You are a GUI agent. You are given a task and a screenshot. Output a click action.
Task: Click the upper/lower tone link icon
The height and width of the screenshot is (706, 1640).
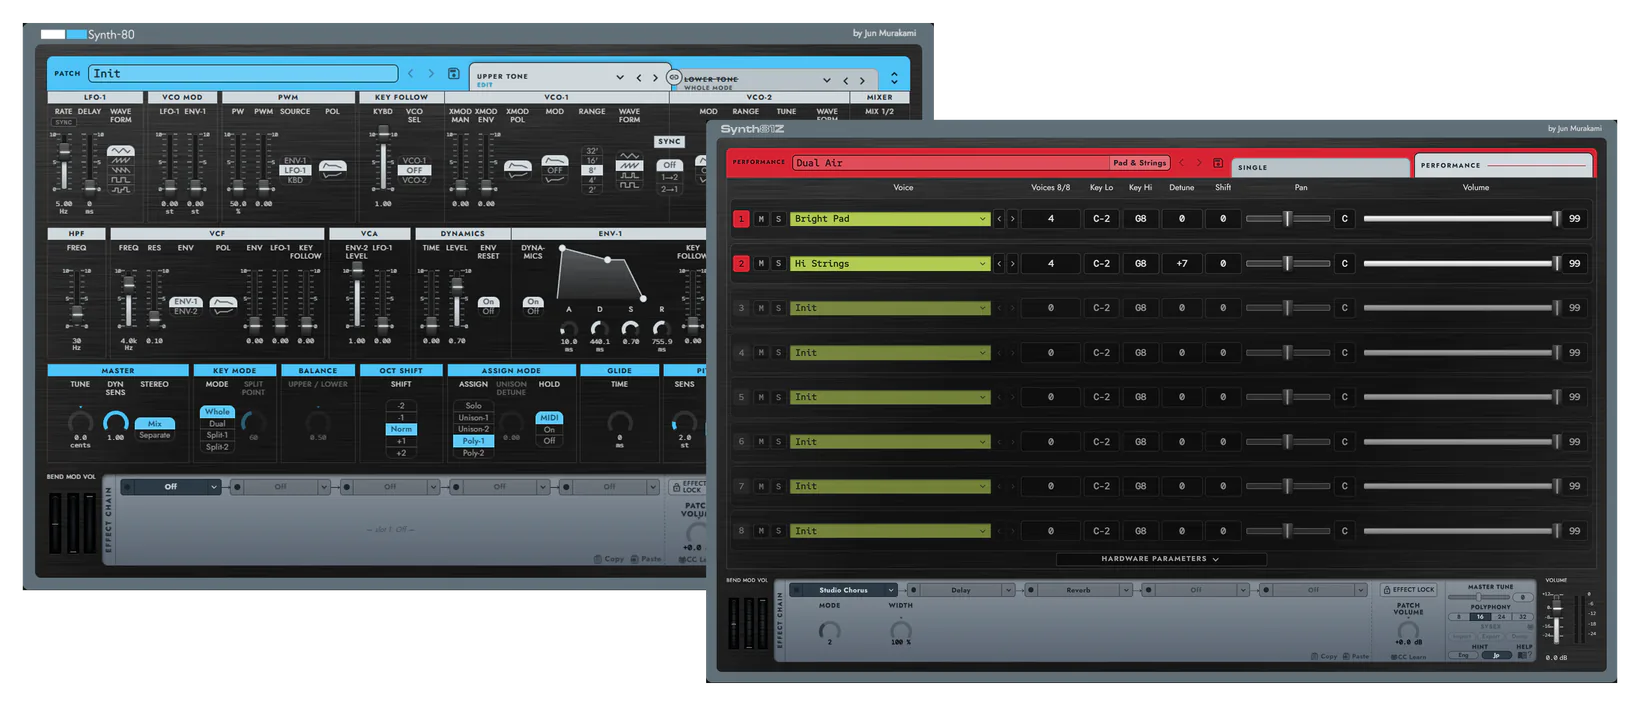point(674,77)
